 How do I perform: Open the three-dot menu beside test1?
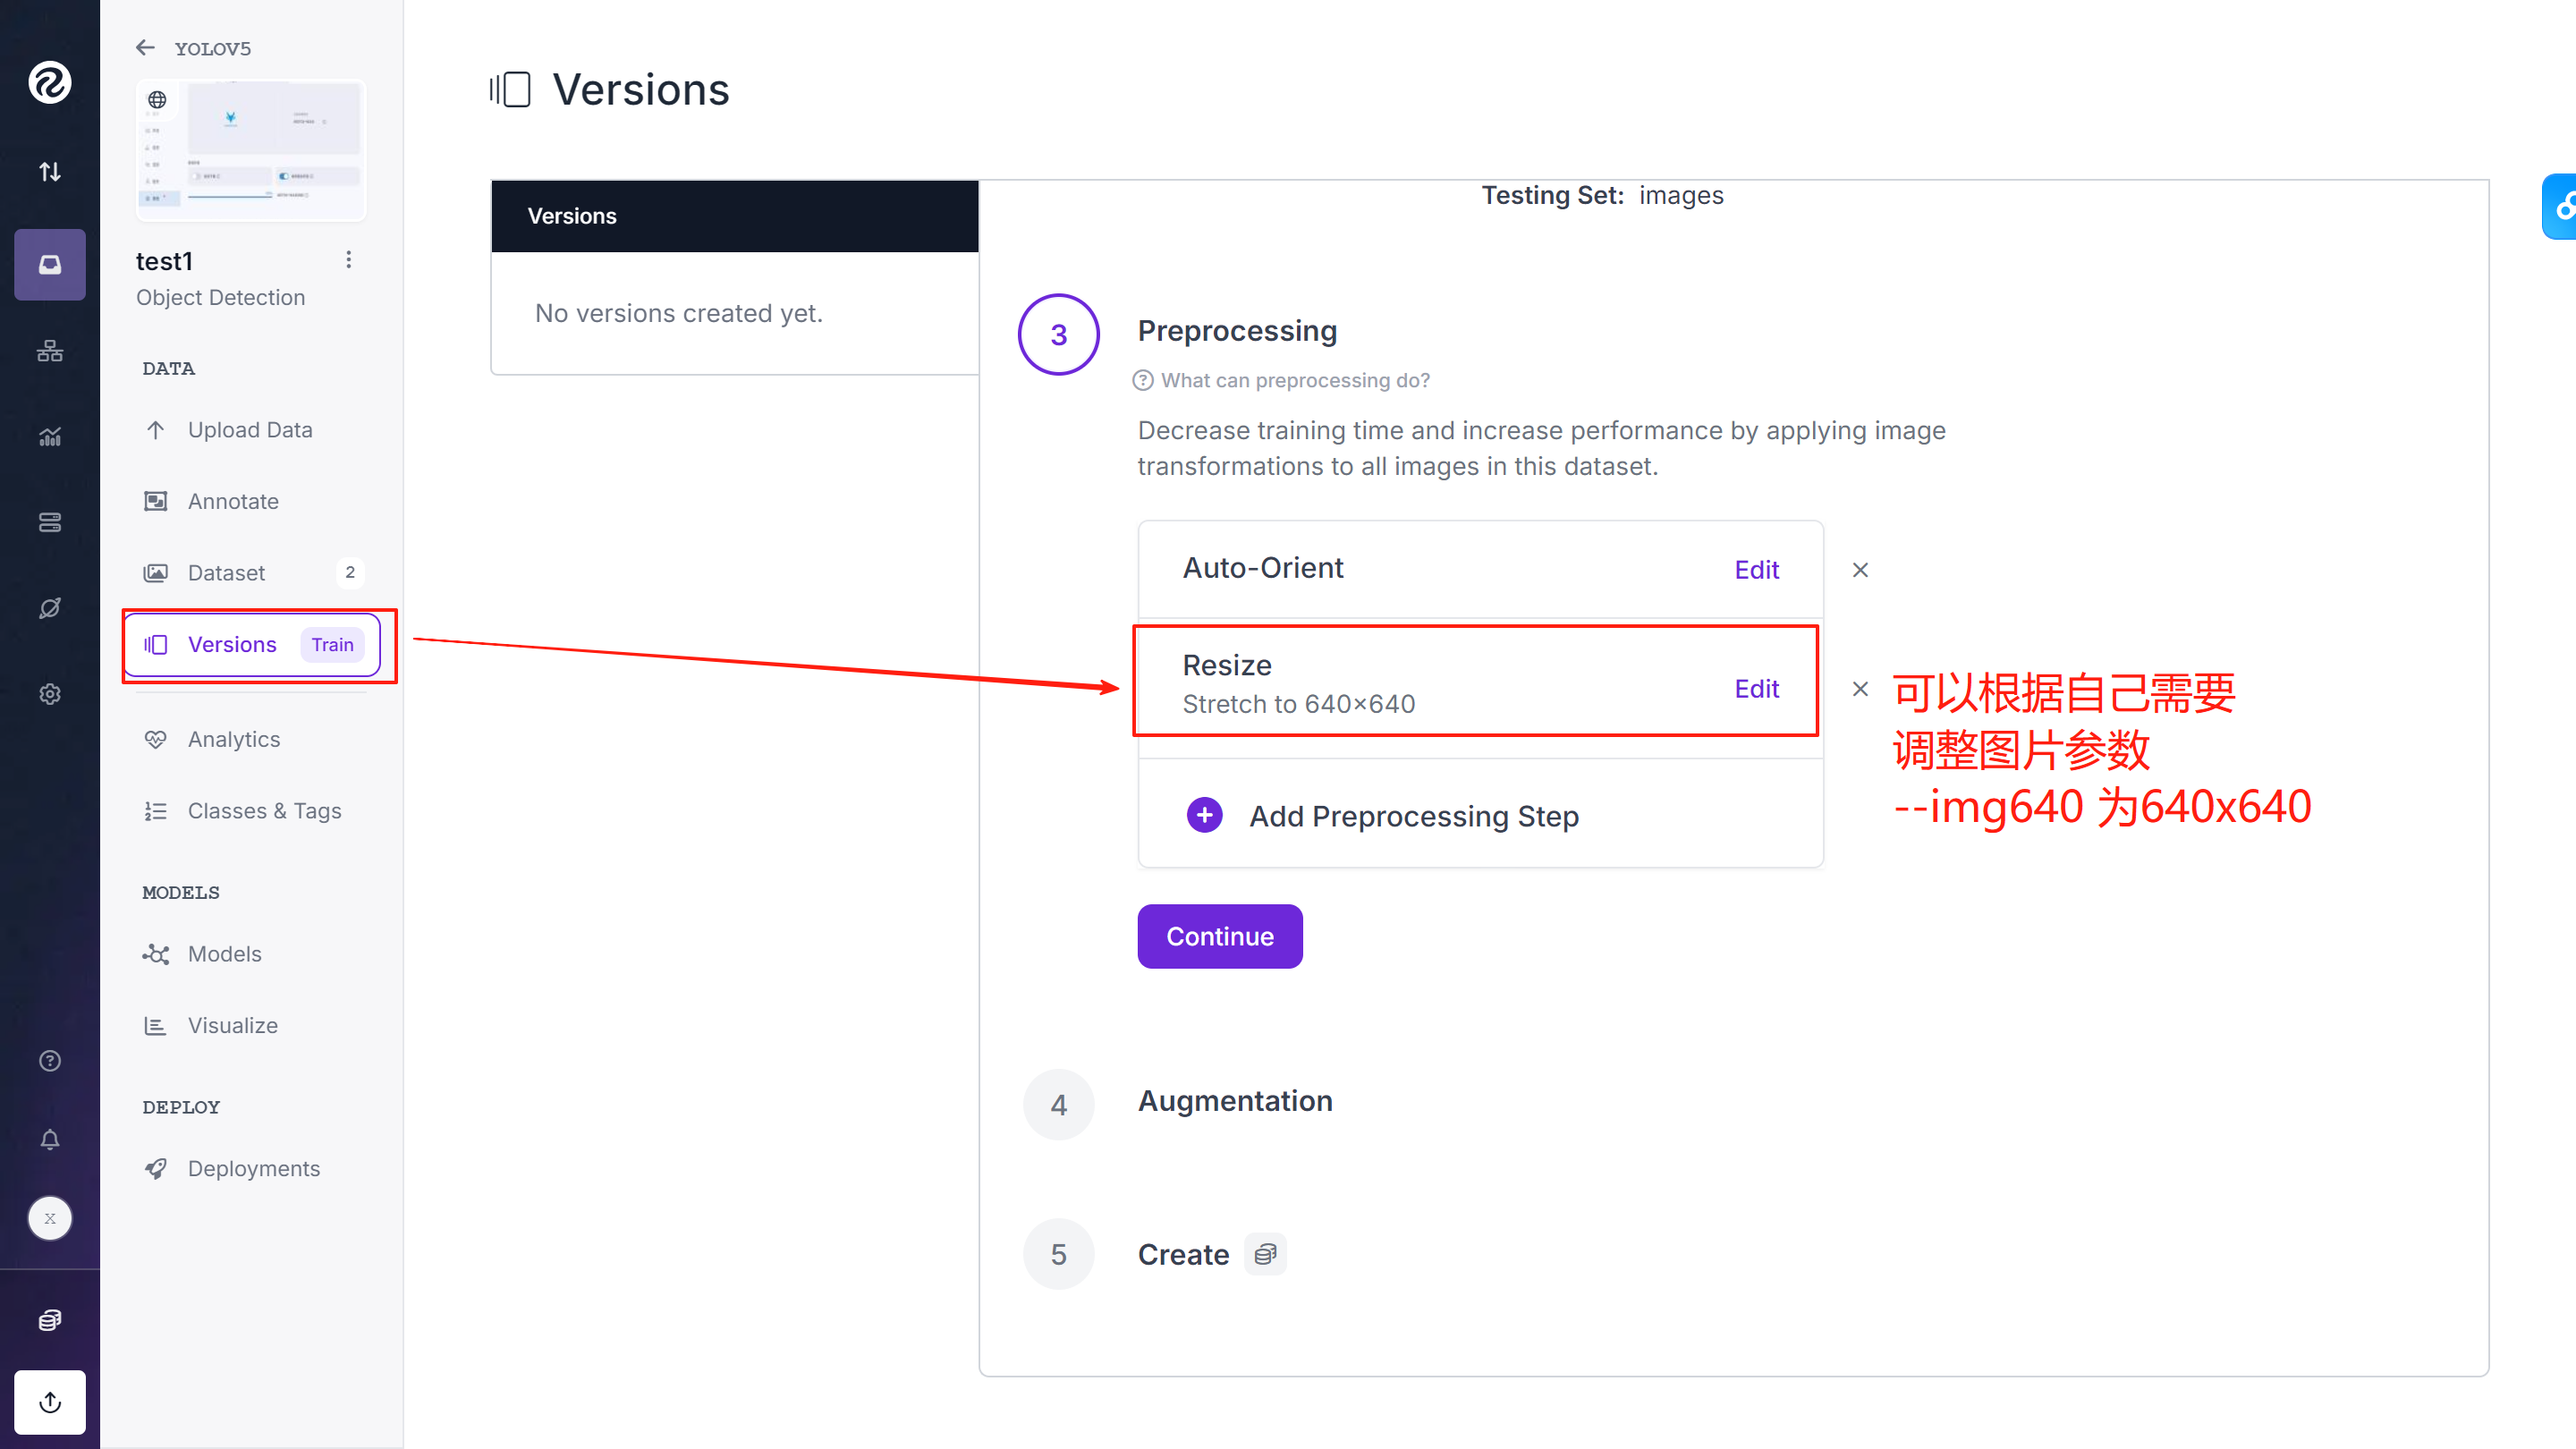click(348, 260)
